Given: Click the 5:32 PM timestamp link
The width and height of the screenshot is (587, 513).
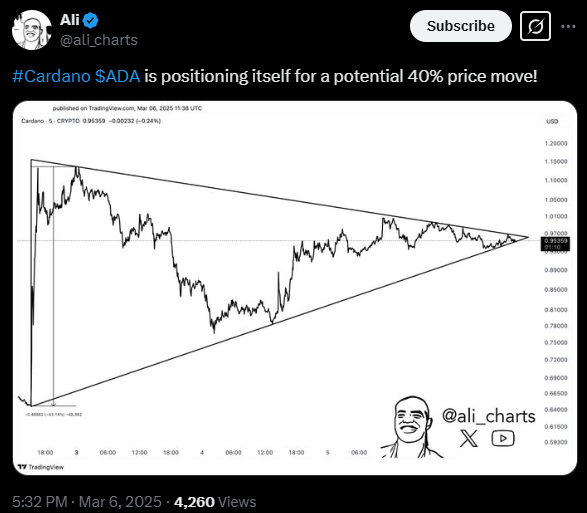Looking at the screenshot, I should click(40, 502).
